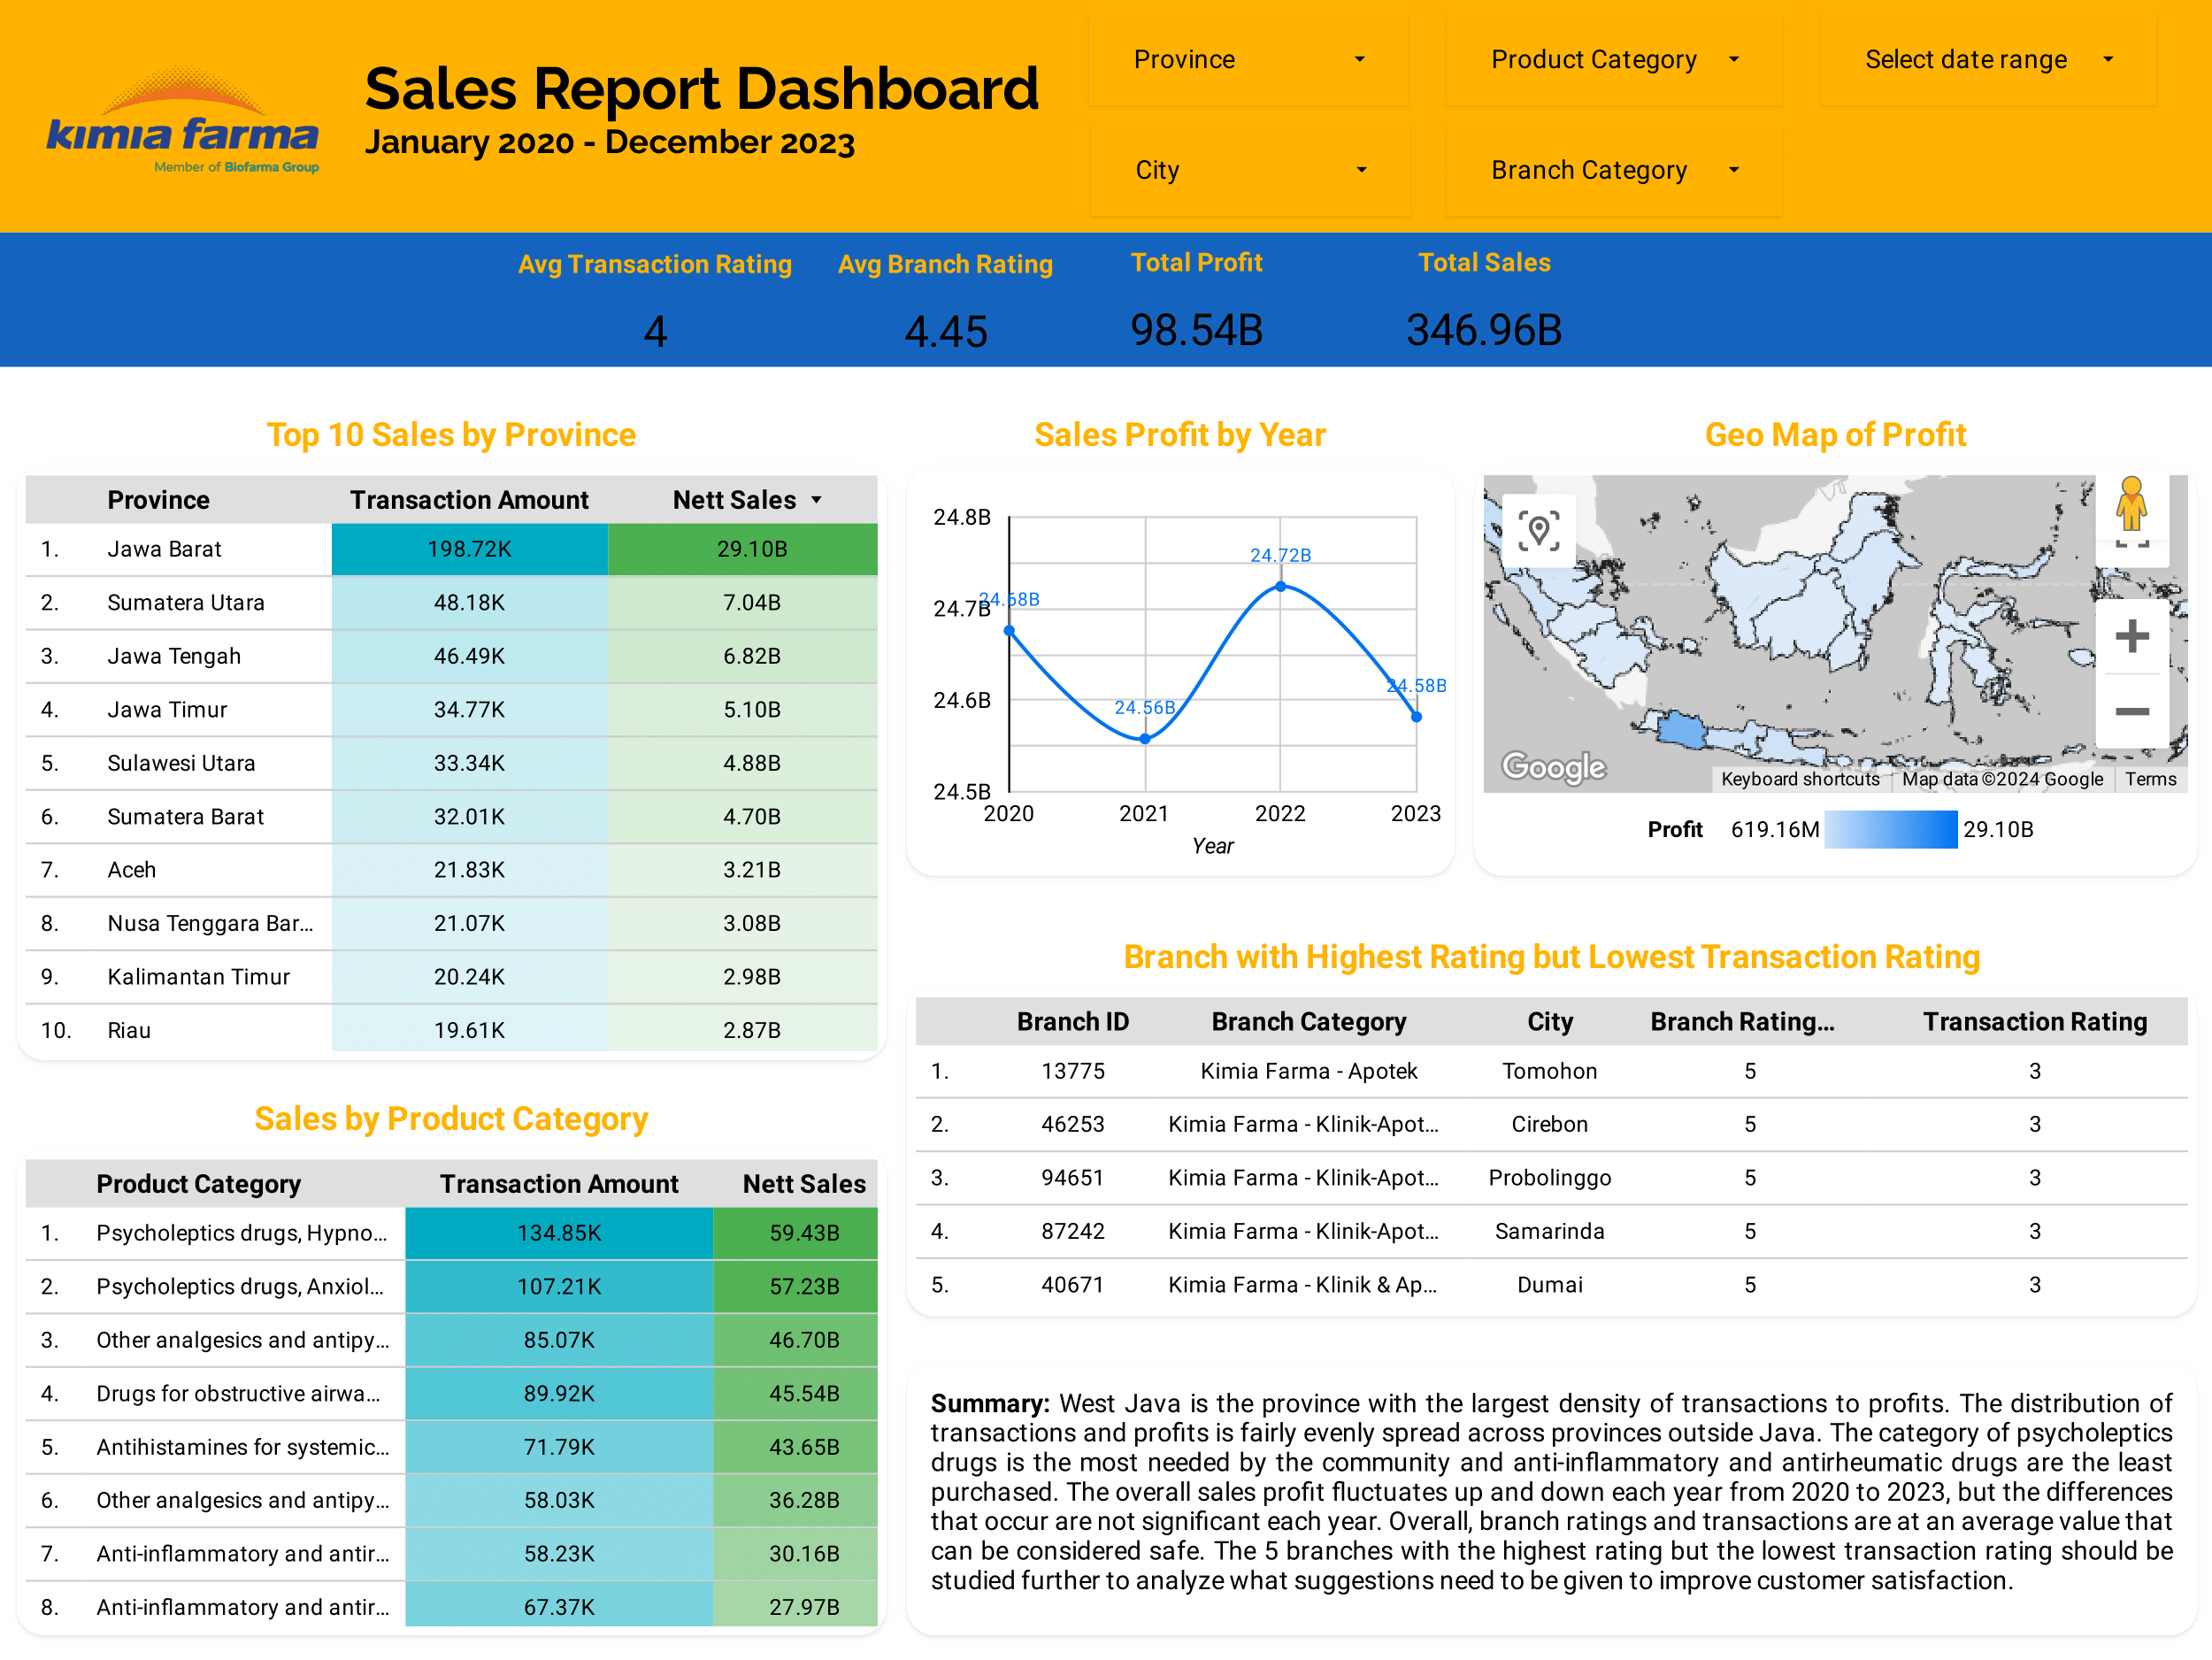Expand the Branch Category filter dropdown
Viewport: 2212px width, 1660px height.
coord(1613,170)
